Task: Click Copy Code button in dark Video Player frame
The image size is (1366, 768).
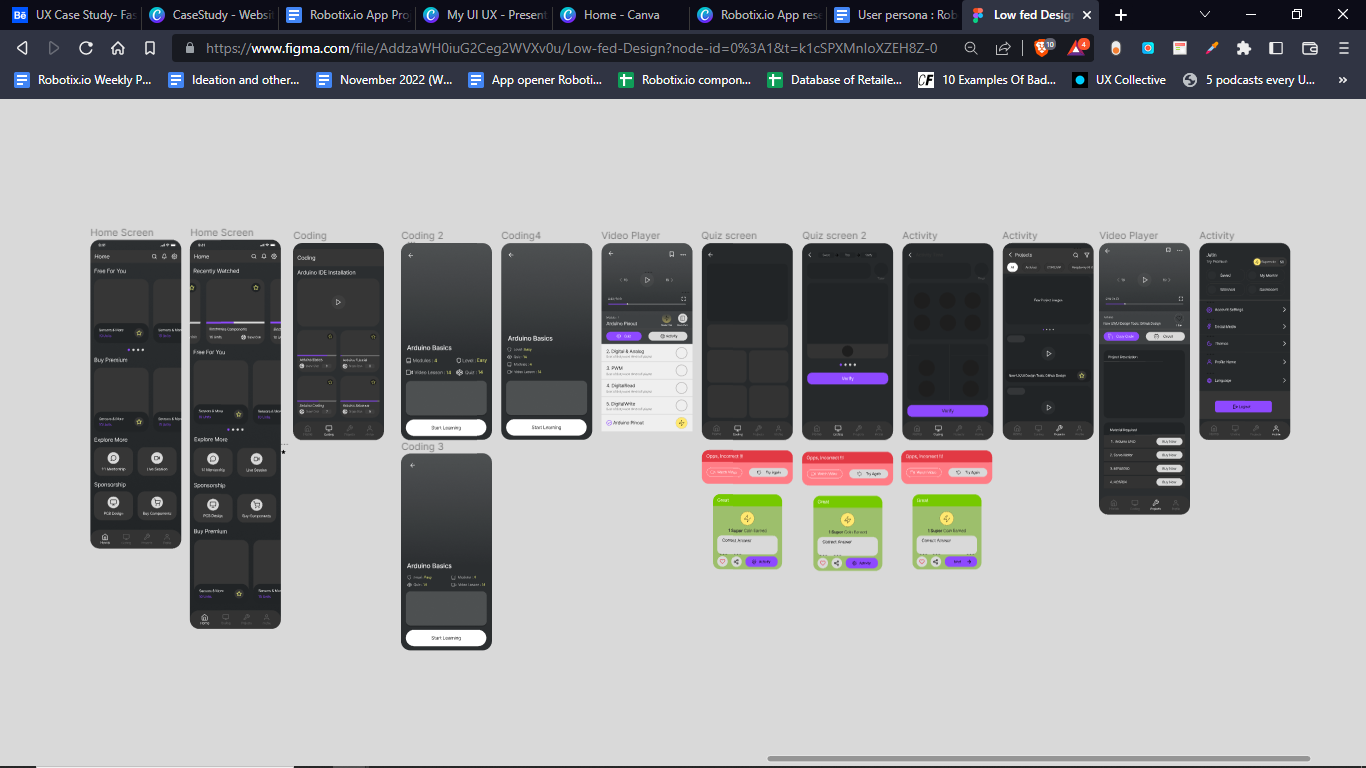Action: 1122,337
